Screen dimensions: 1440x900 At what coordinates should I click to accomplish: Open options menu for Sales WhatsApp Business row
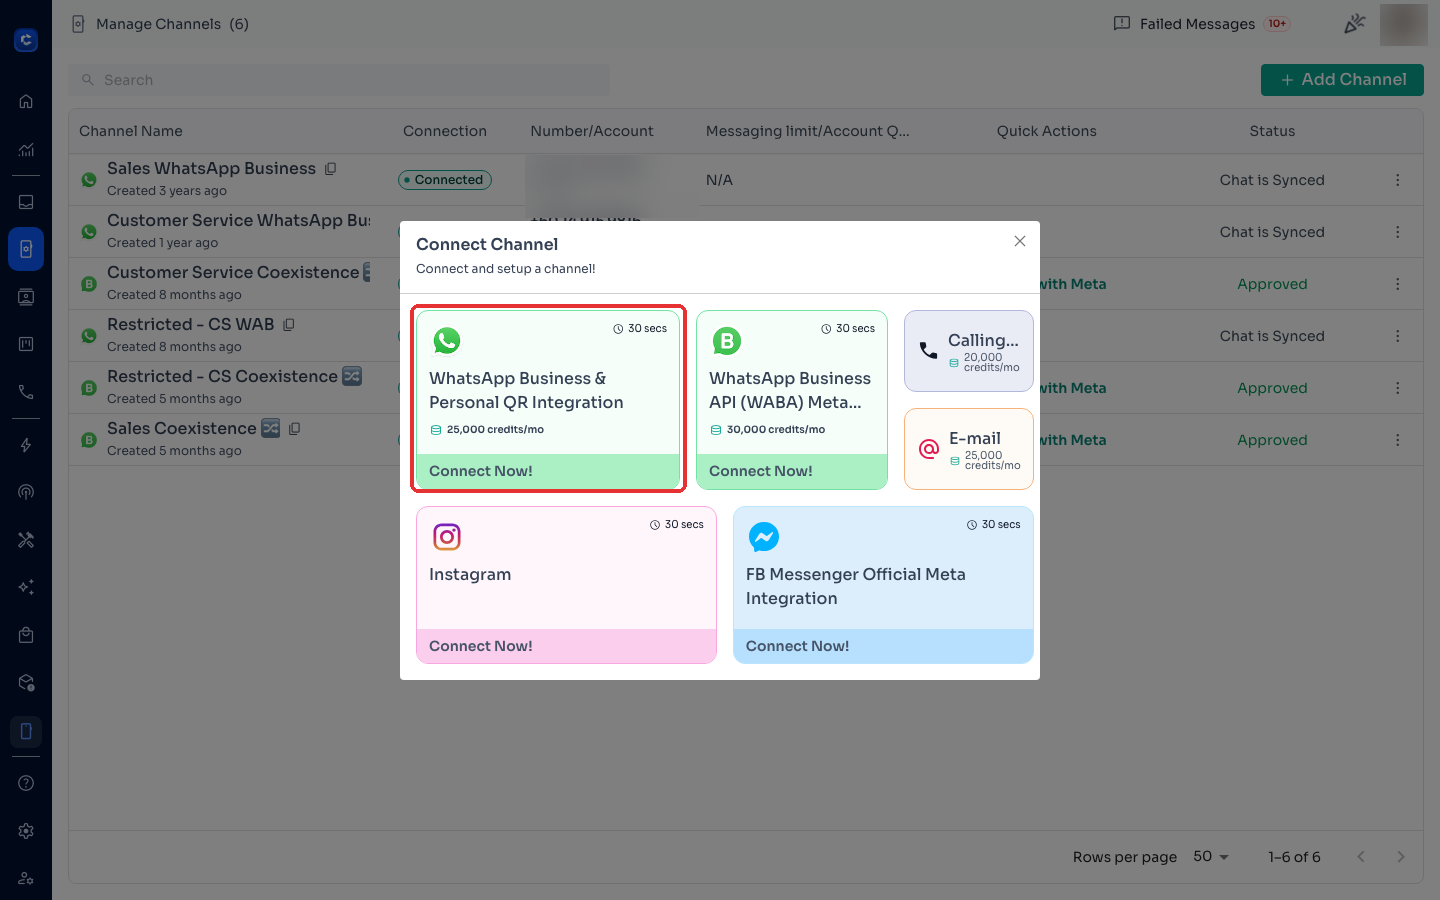(1397, 180)
